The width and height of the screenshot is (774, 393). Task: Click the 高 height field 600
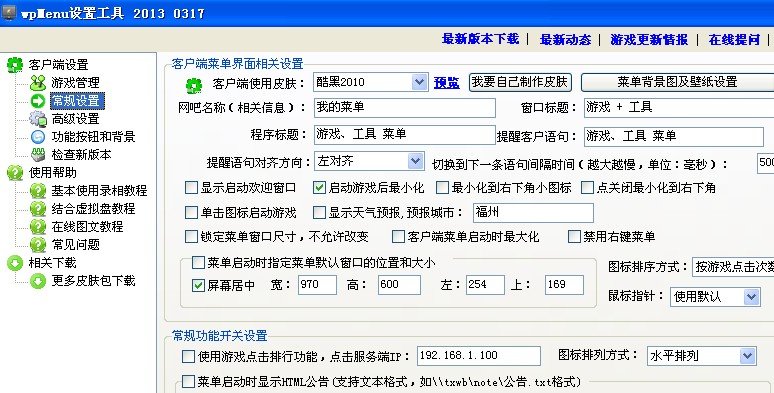[399, 285]
